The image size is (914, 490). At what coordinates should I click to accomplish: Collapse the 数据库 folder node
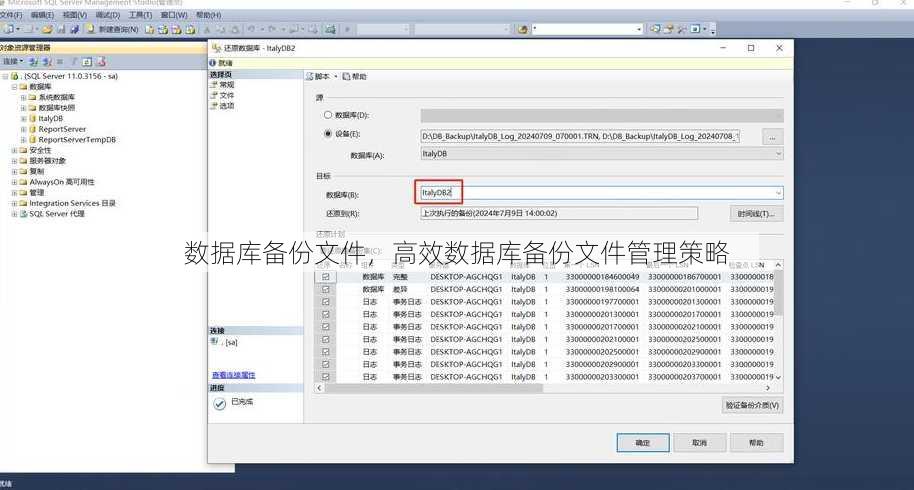[14, 87]
